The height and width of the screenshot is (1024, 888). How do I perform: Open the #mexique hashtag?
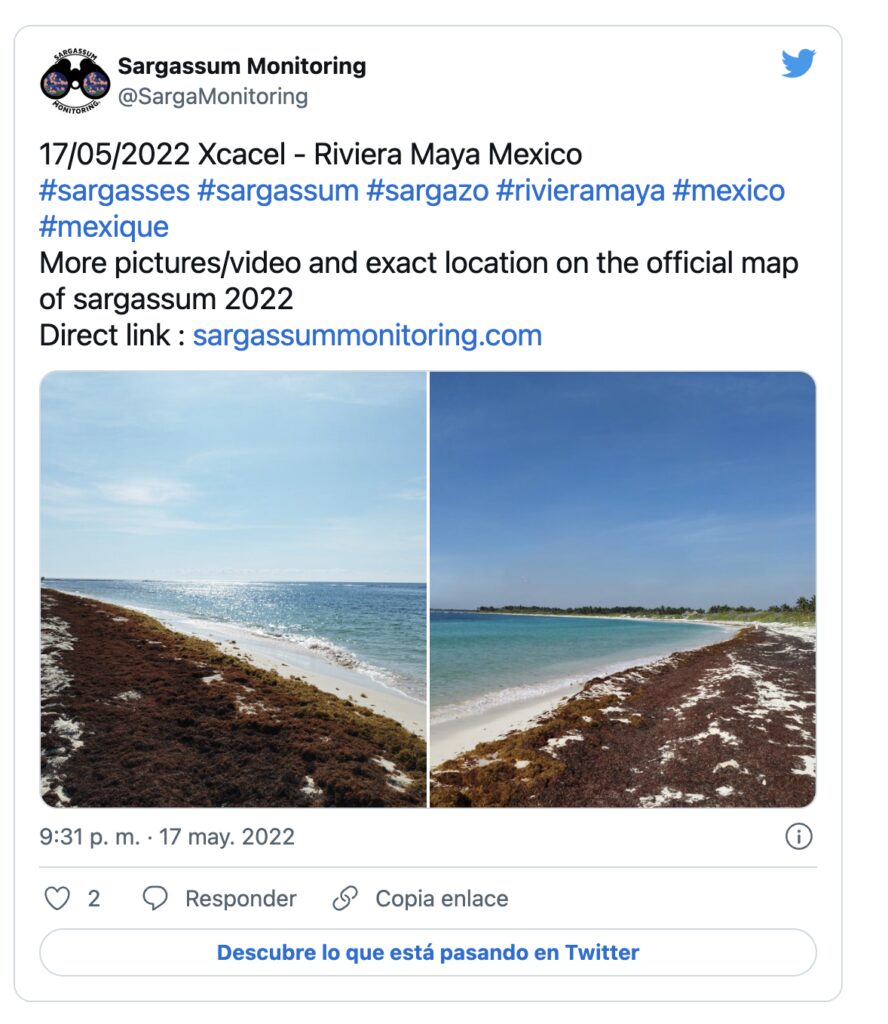(104, 226)
